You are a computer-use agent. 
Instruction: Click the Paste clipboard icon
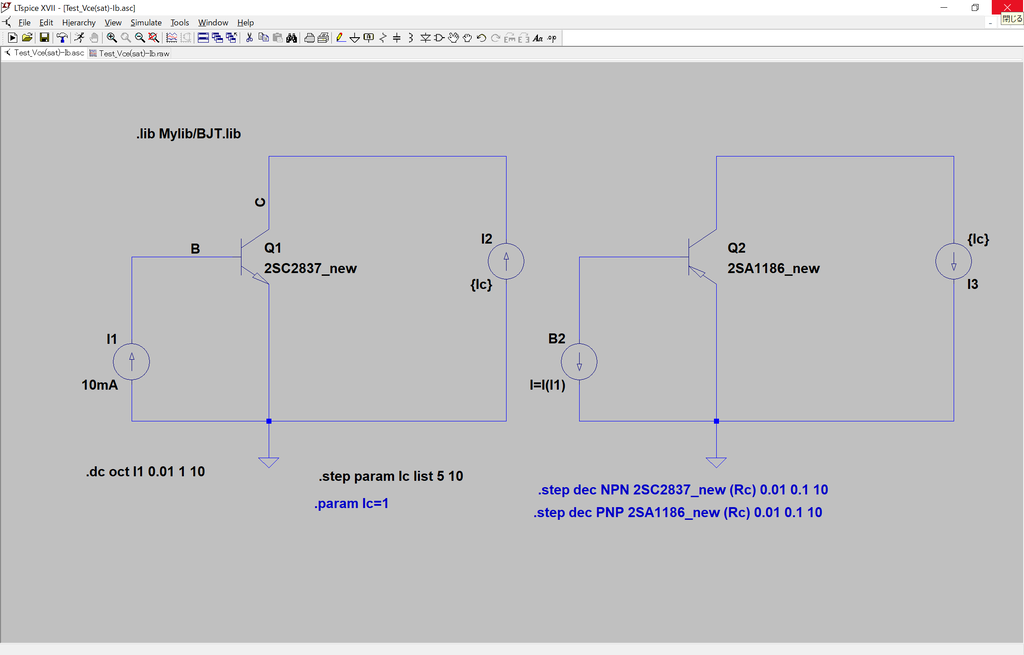point(278,38)
